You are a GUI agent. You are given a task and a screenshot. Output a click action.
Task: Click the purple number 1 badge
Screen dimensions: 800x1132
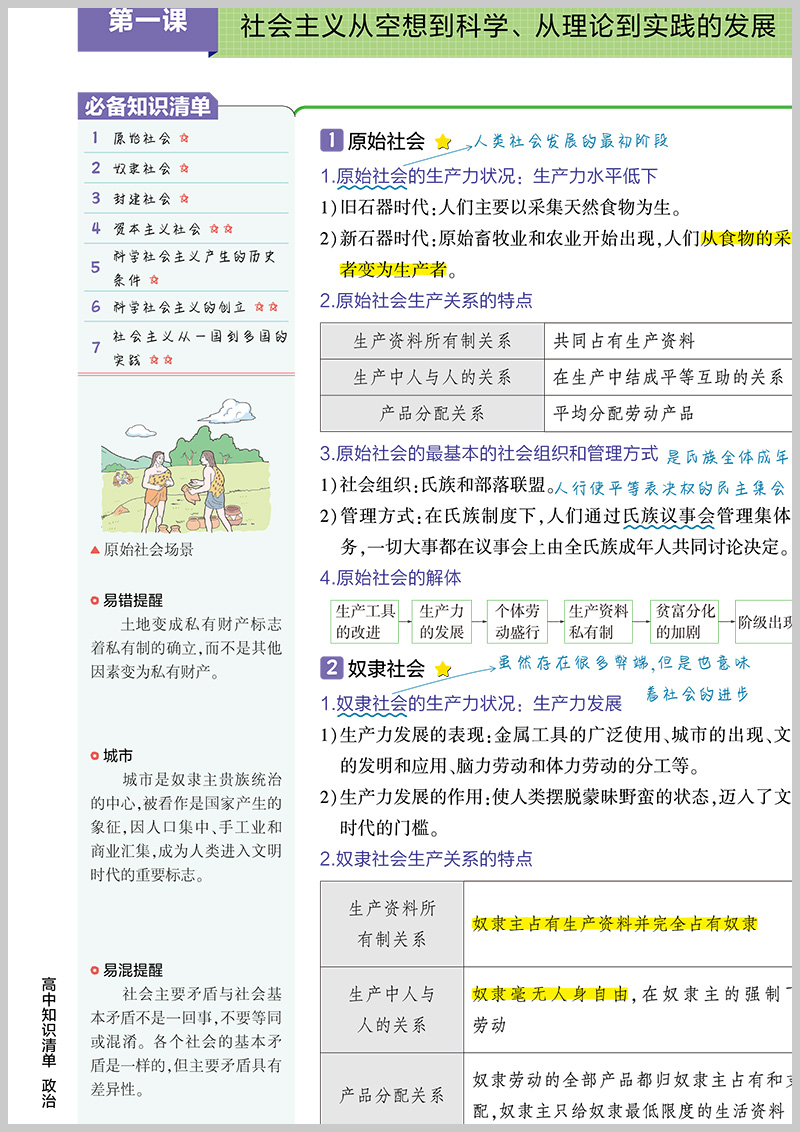[x=331, y=141]
